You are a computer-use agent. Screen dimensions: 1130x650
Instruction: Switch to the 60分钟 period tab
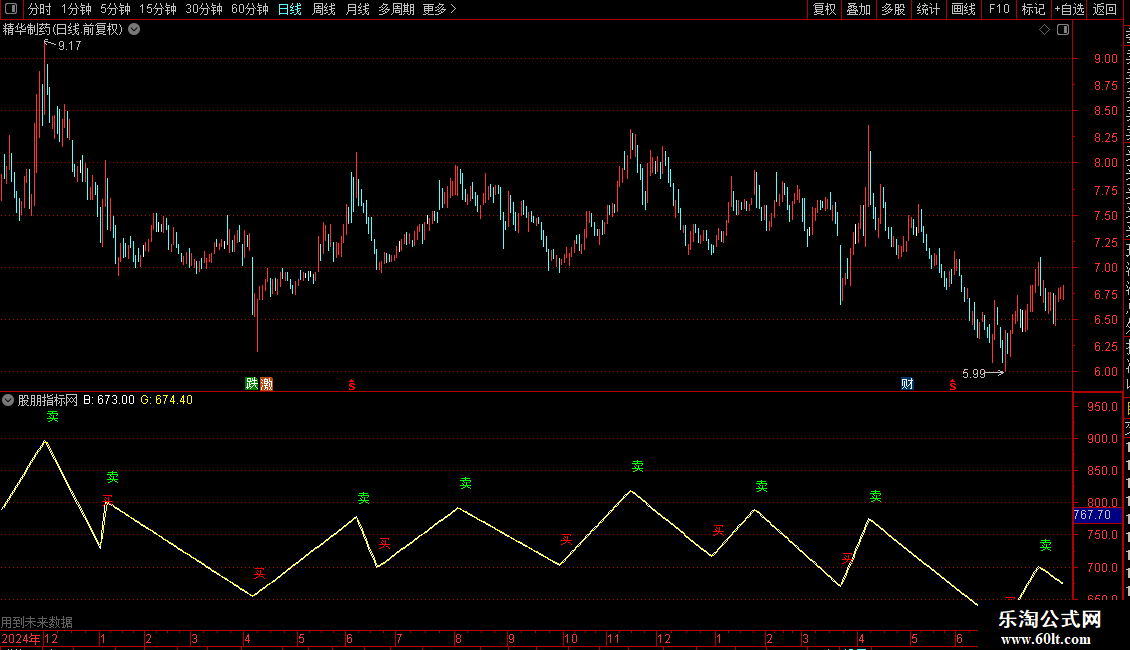(249, 9)
